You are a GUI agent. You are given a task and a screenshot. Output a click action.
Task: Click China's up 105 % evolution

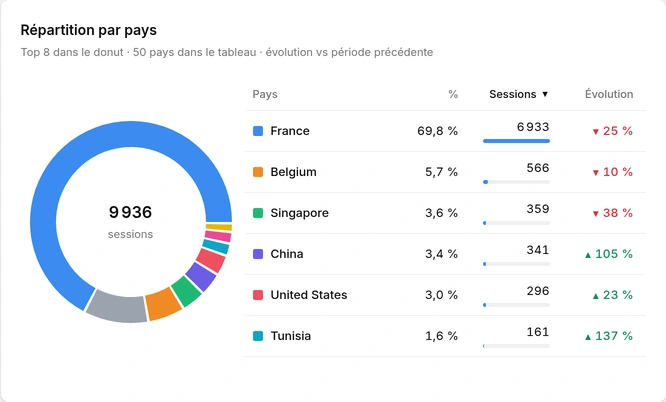(x=609, y=254)
